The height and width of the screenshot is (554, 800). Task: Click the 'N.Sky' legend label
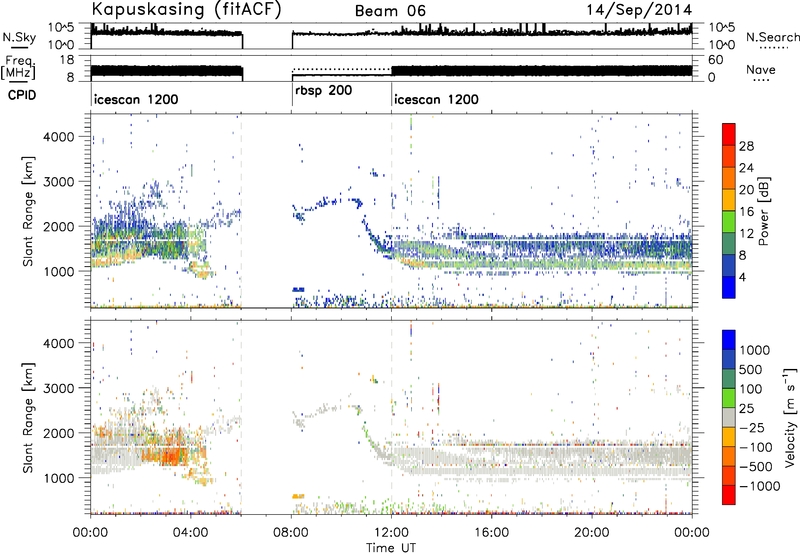(19, 37)
